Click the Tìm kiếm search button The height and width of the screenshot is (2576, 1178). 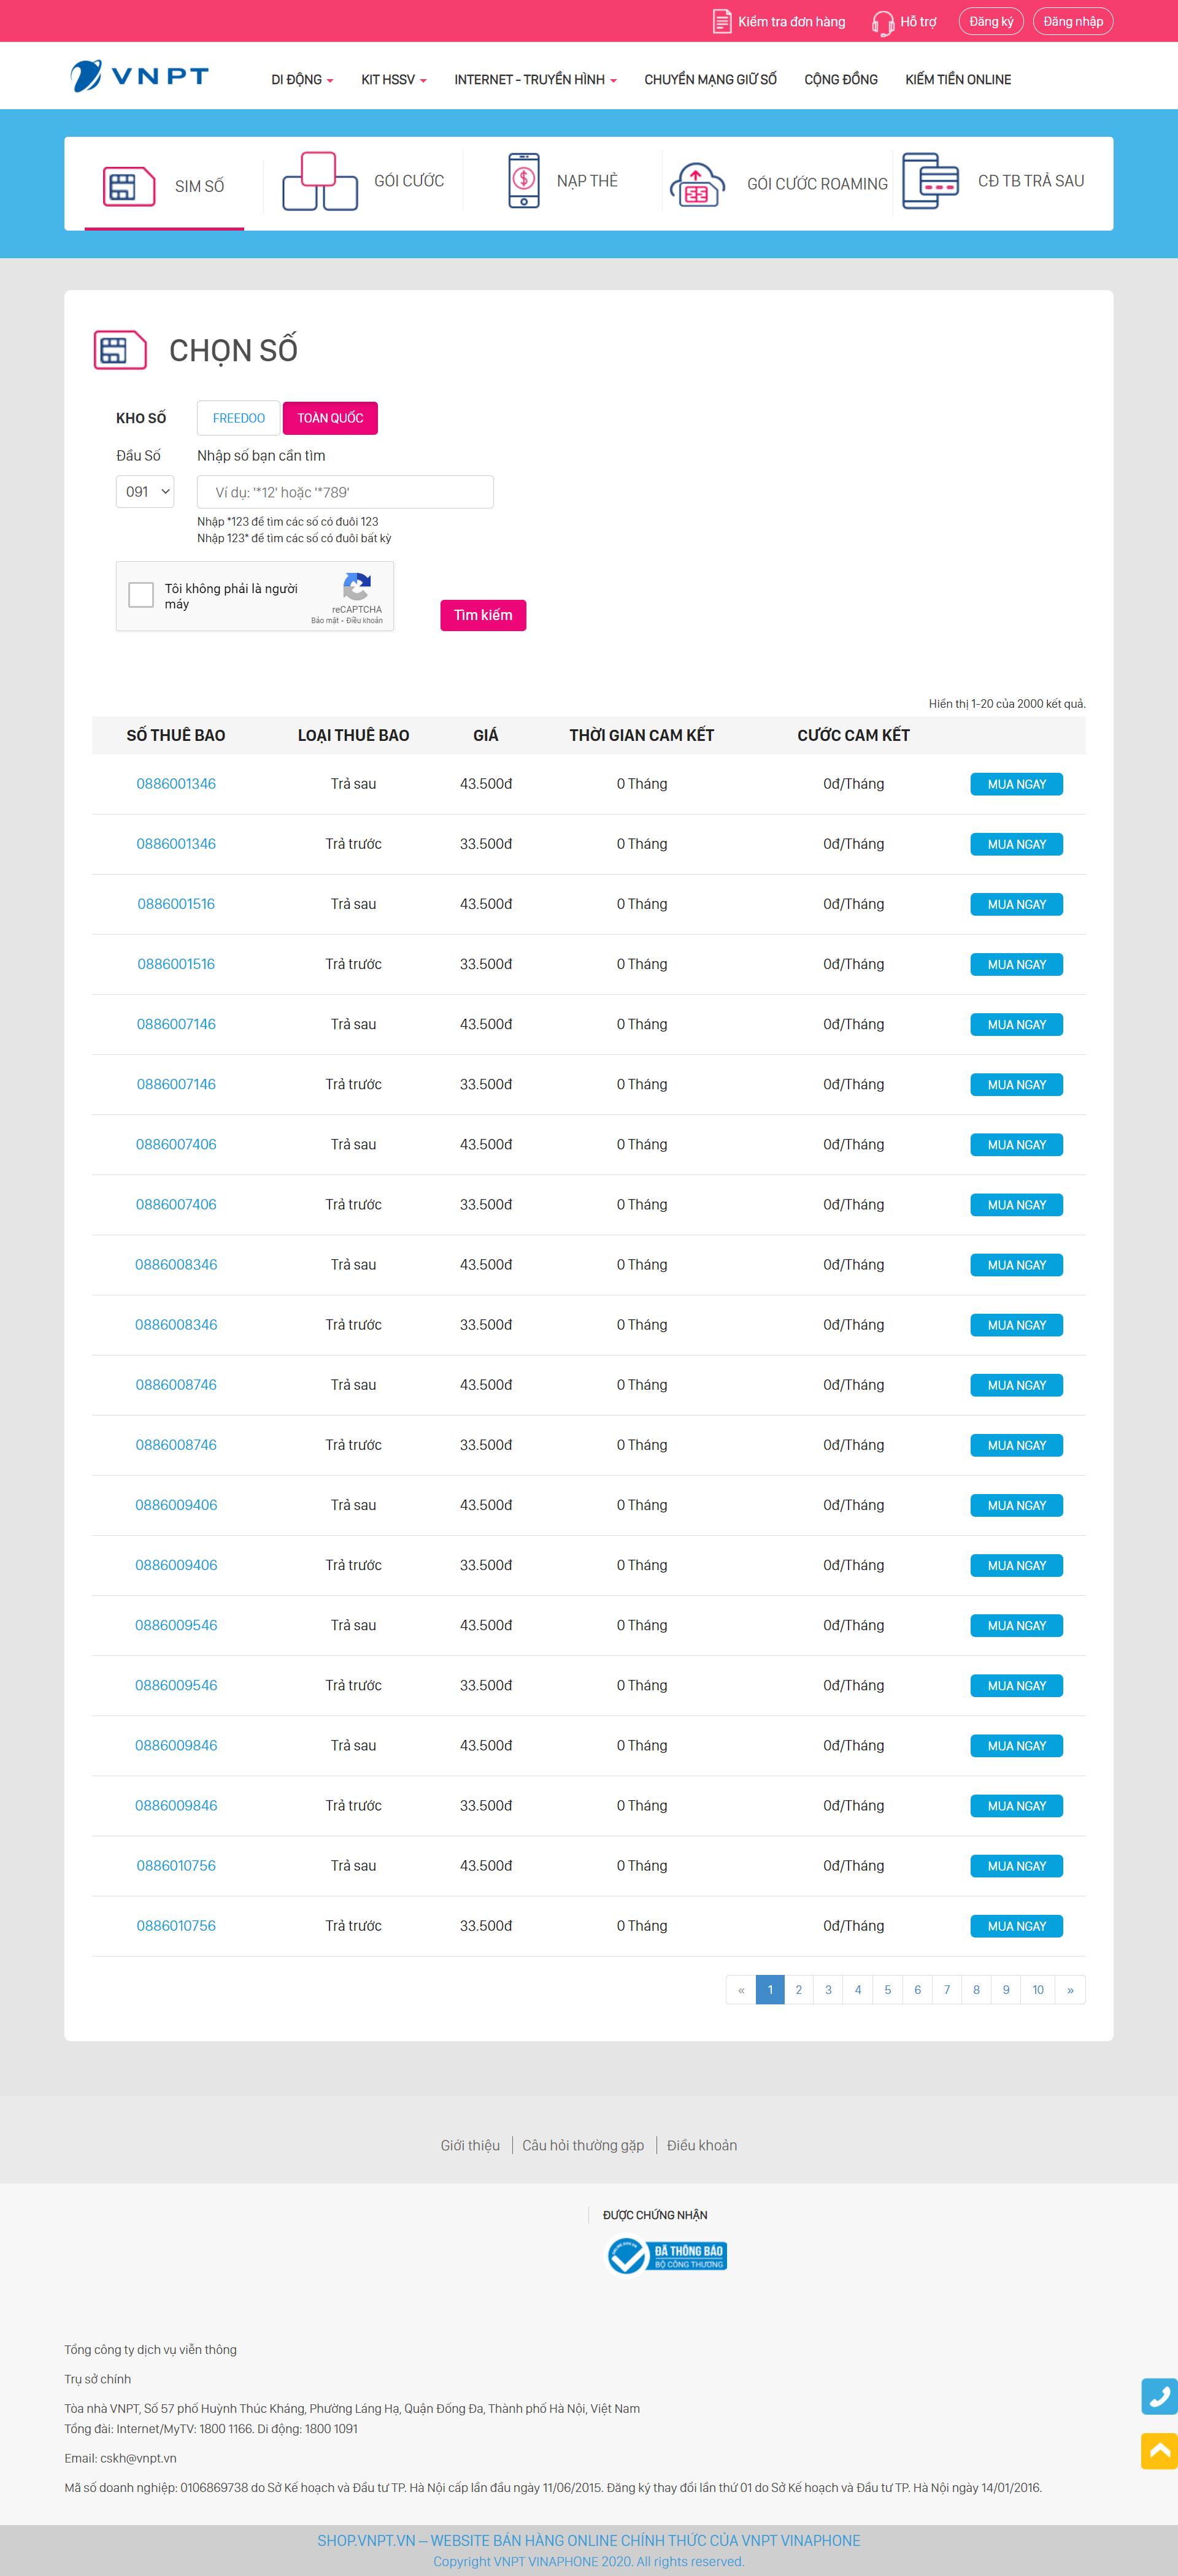483,615
